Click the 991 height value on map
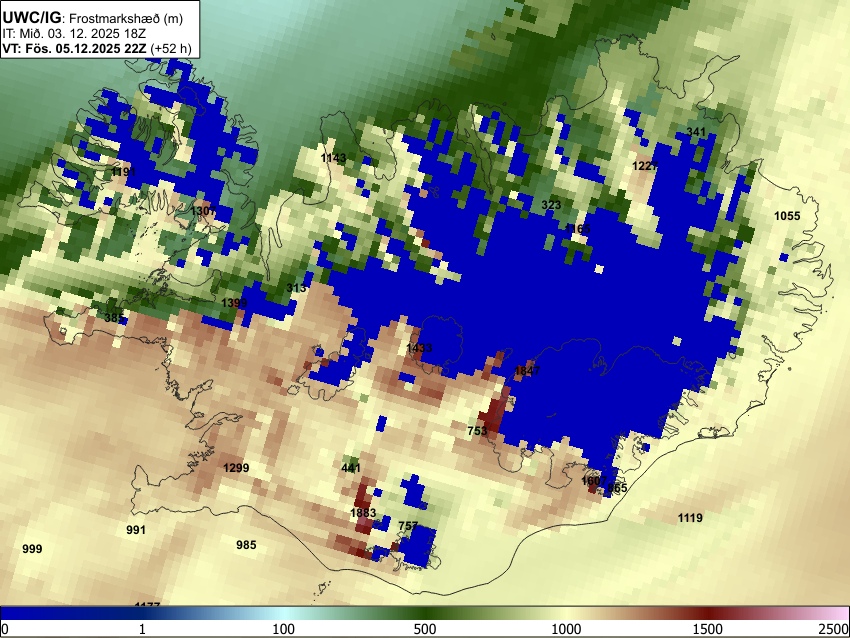 136,530
